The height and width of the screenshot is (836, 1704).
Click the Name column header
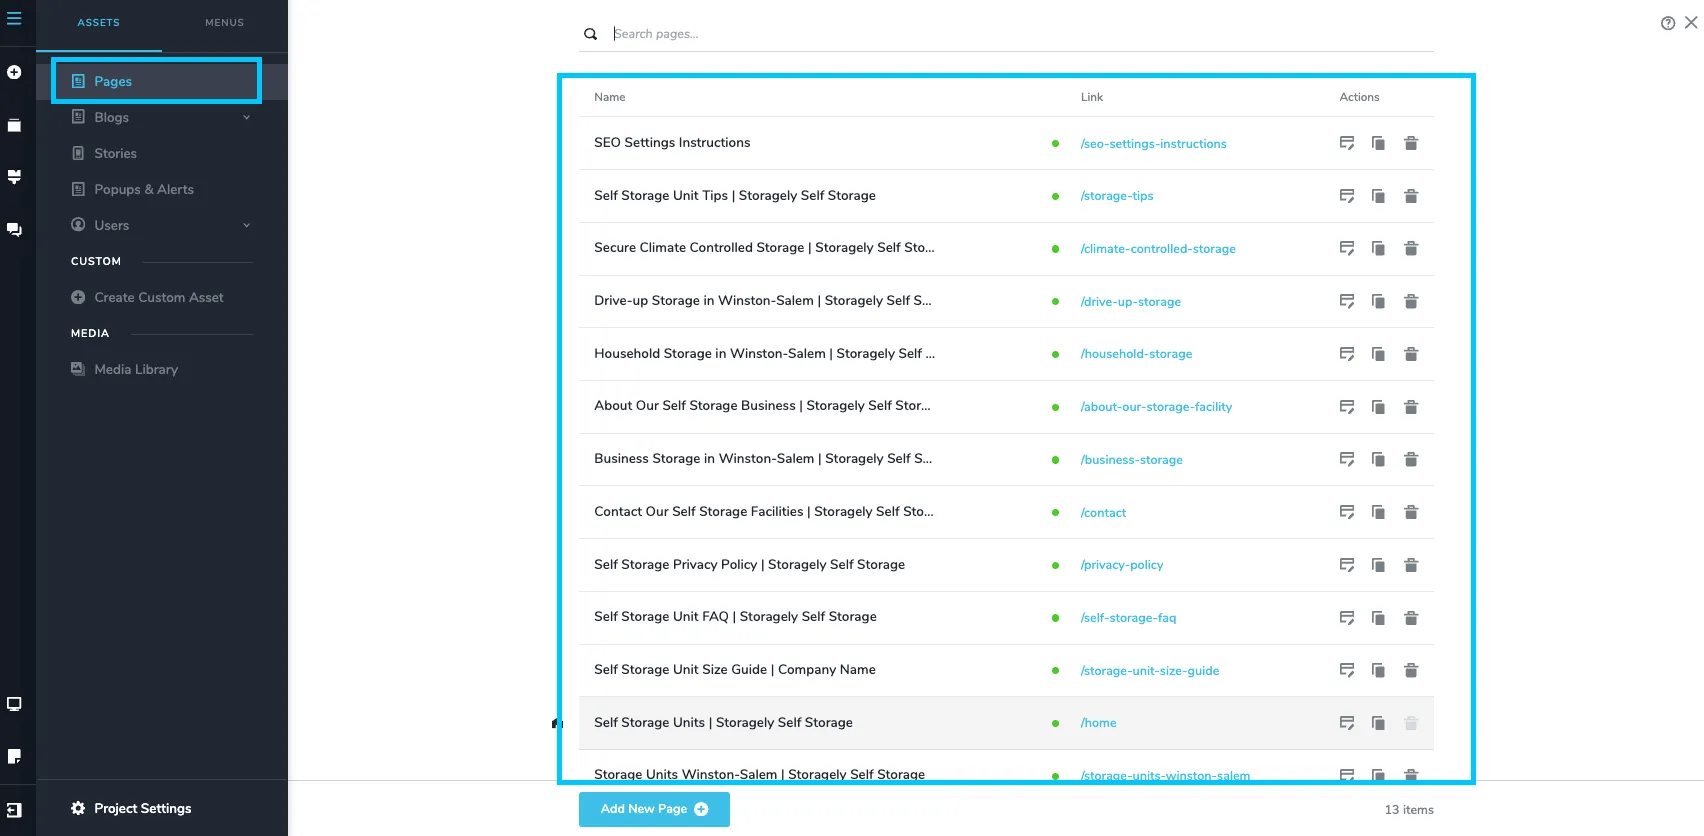610,97
